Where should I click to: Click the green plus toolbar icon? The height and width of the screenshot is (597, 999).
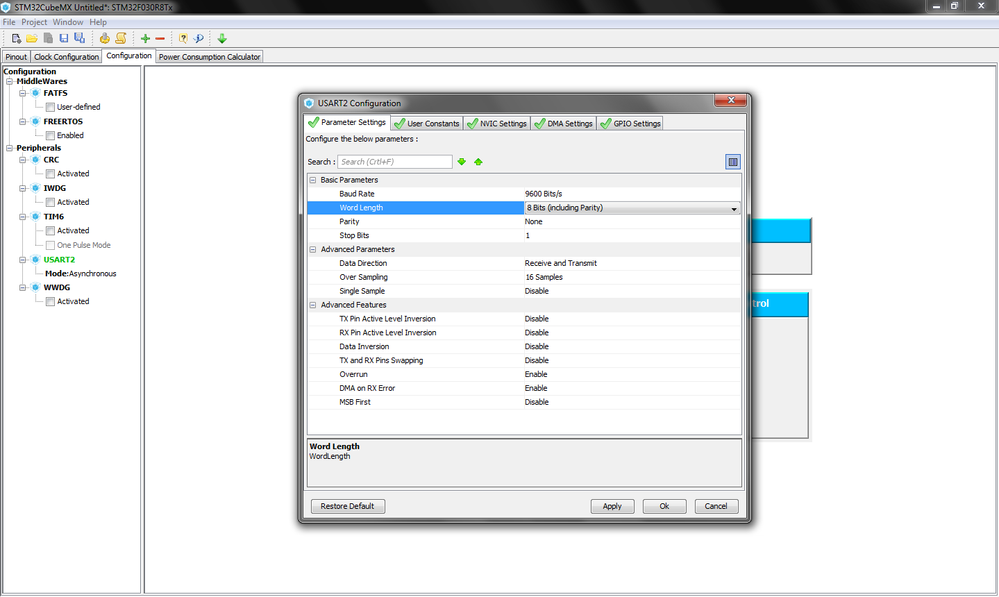[x=145, y=38]
